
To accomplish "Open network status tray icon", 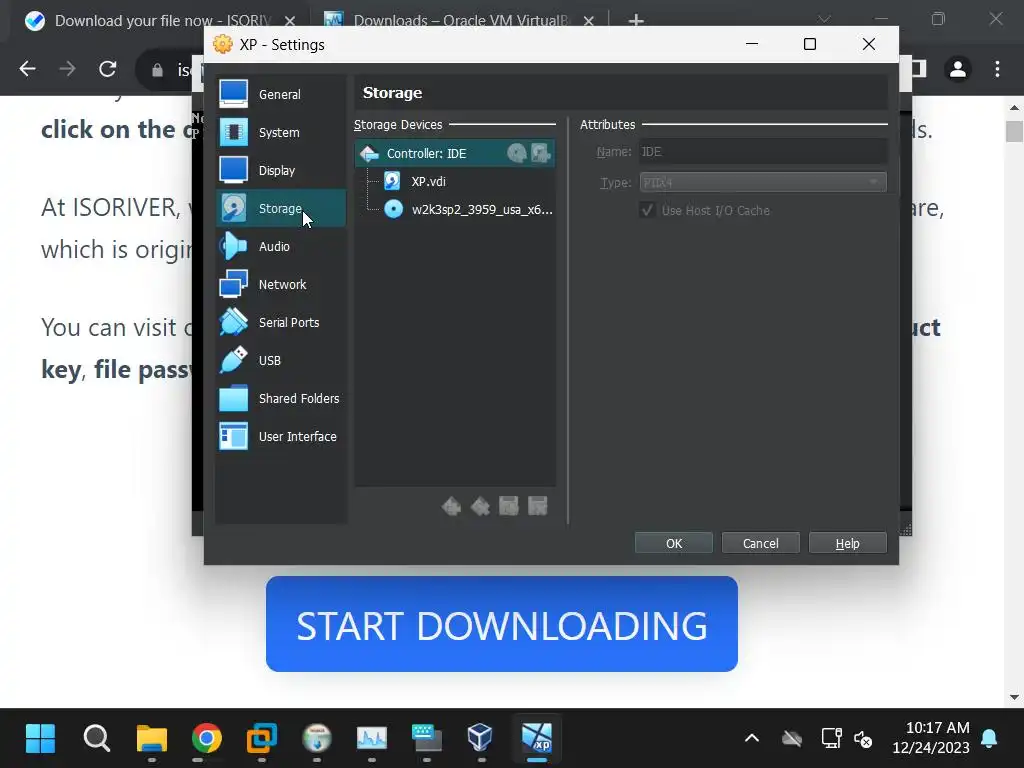I will [831, 739].
